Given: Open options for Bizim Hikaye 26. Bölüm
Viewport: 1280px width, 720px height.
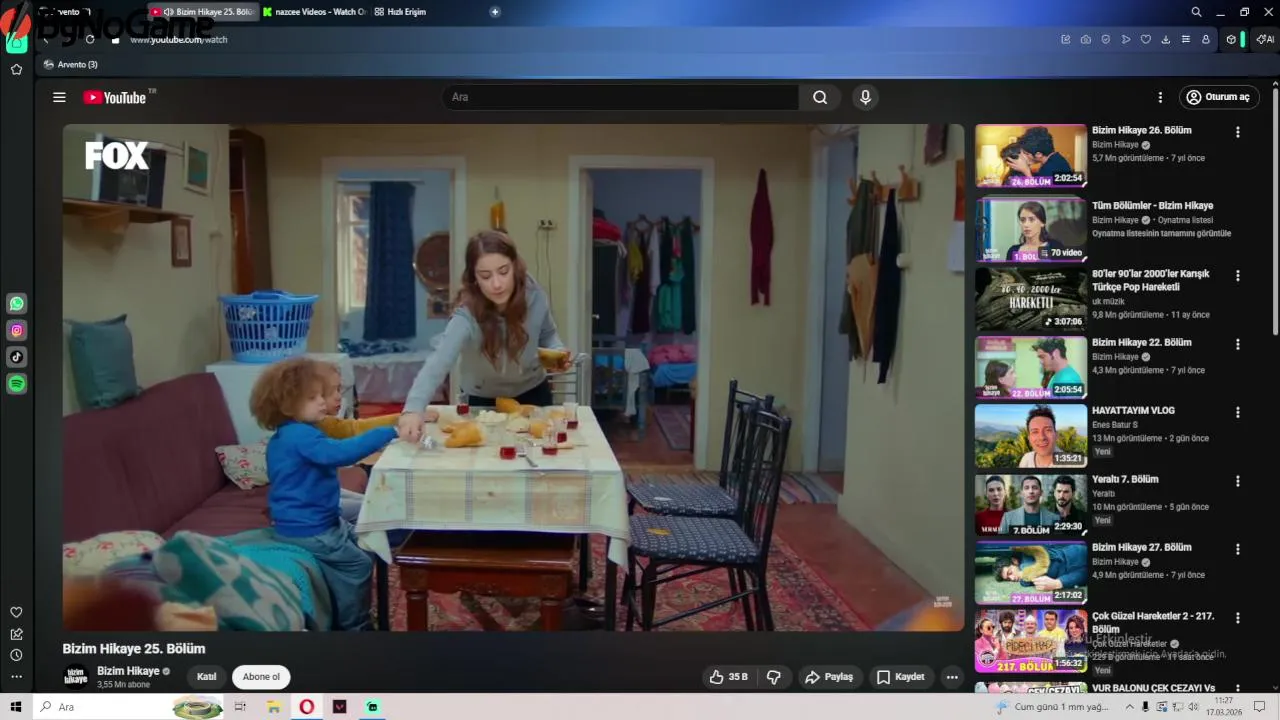Looking at the screenshot, I should [1238, 132].
